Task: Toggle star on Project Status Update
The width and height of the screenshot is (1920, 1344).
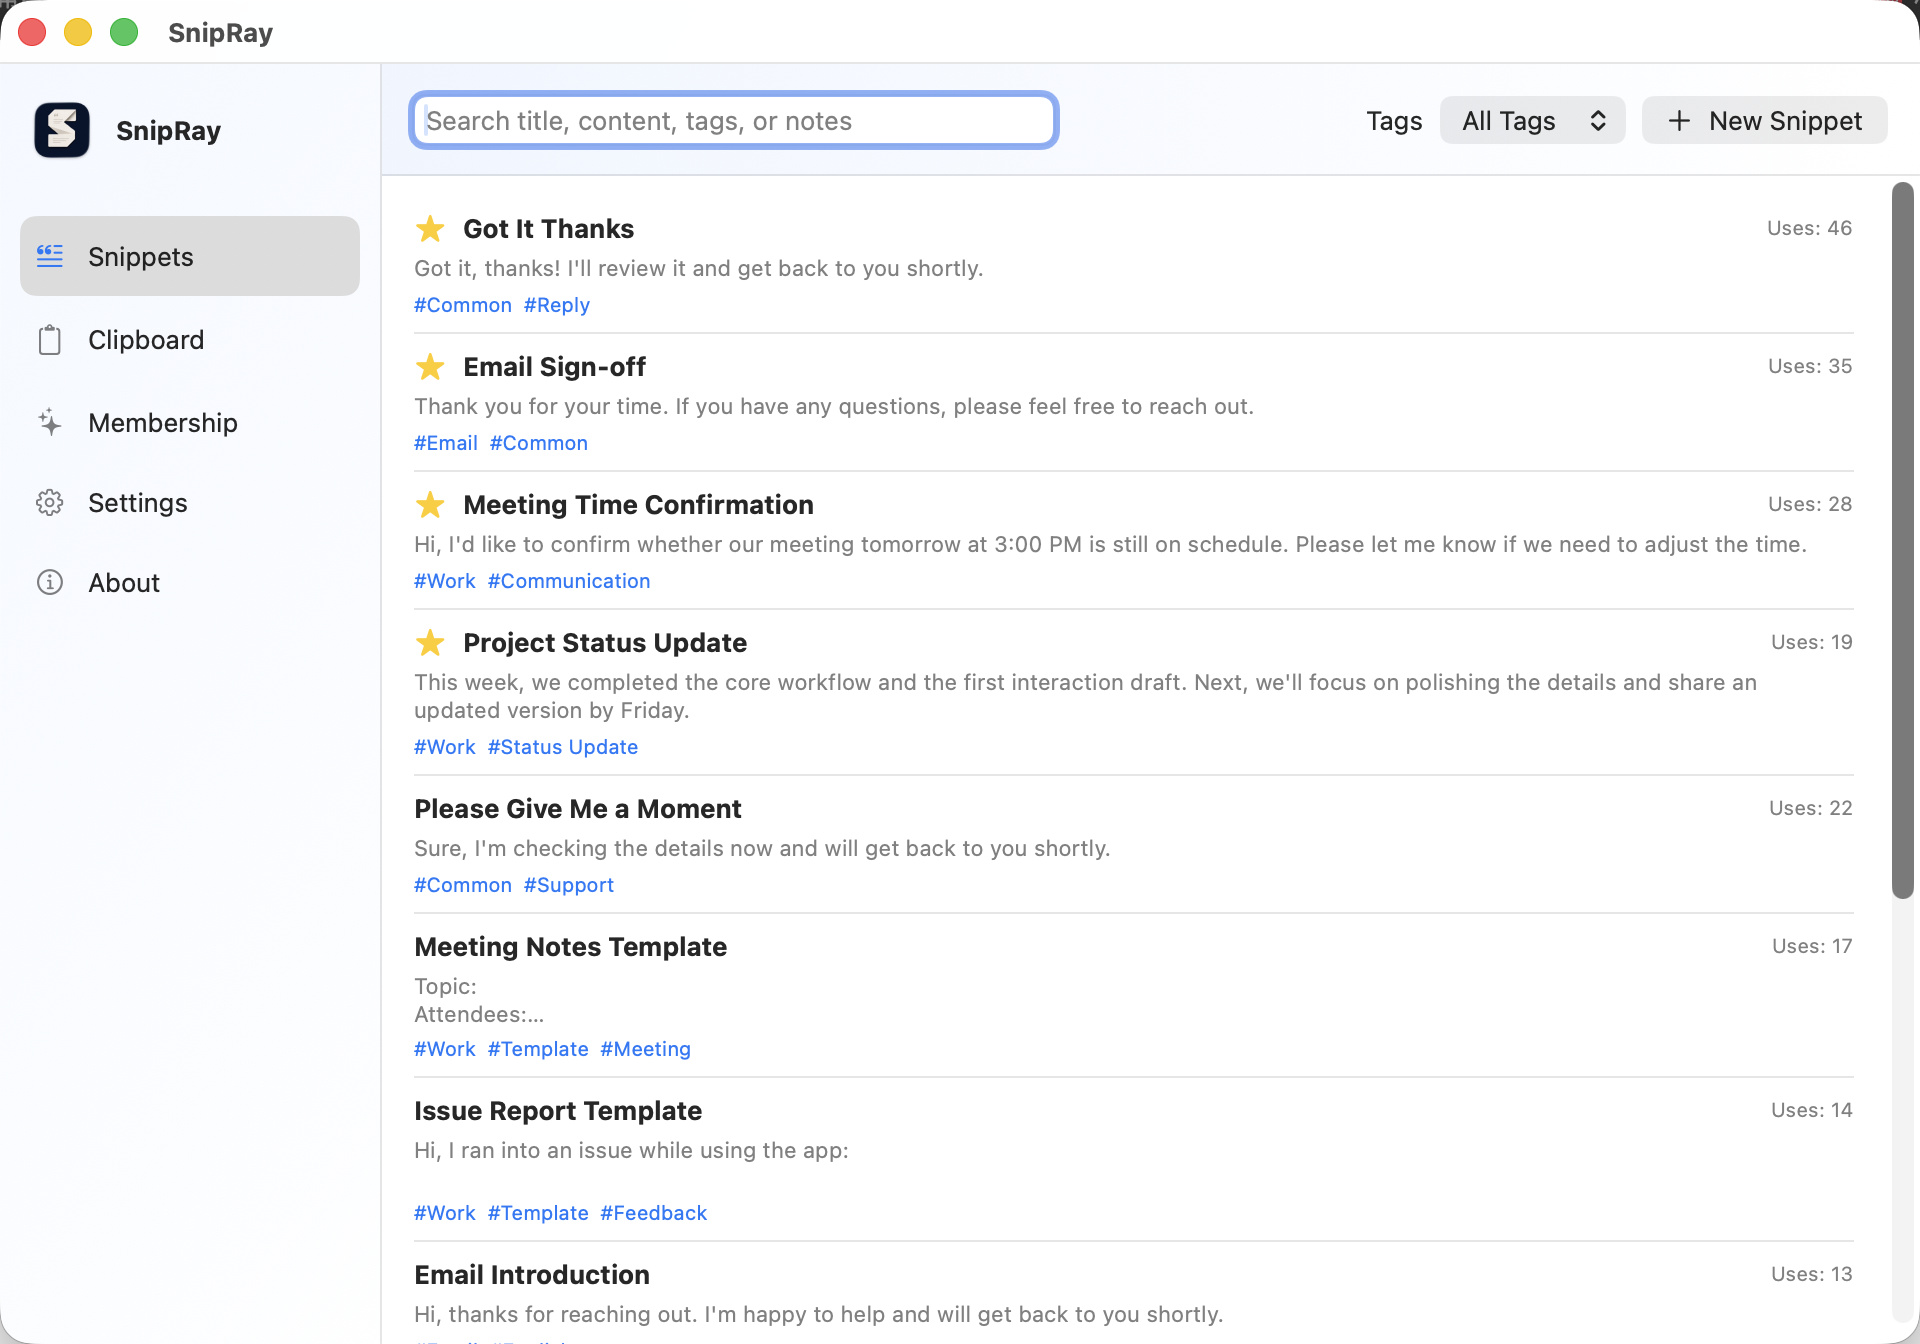Action: 430,642
